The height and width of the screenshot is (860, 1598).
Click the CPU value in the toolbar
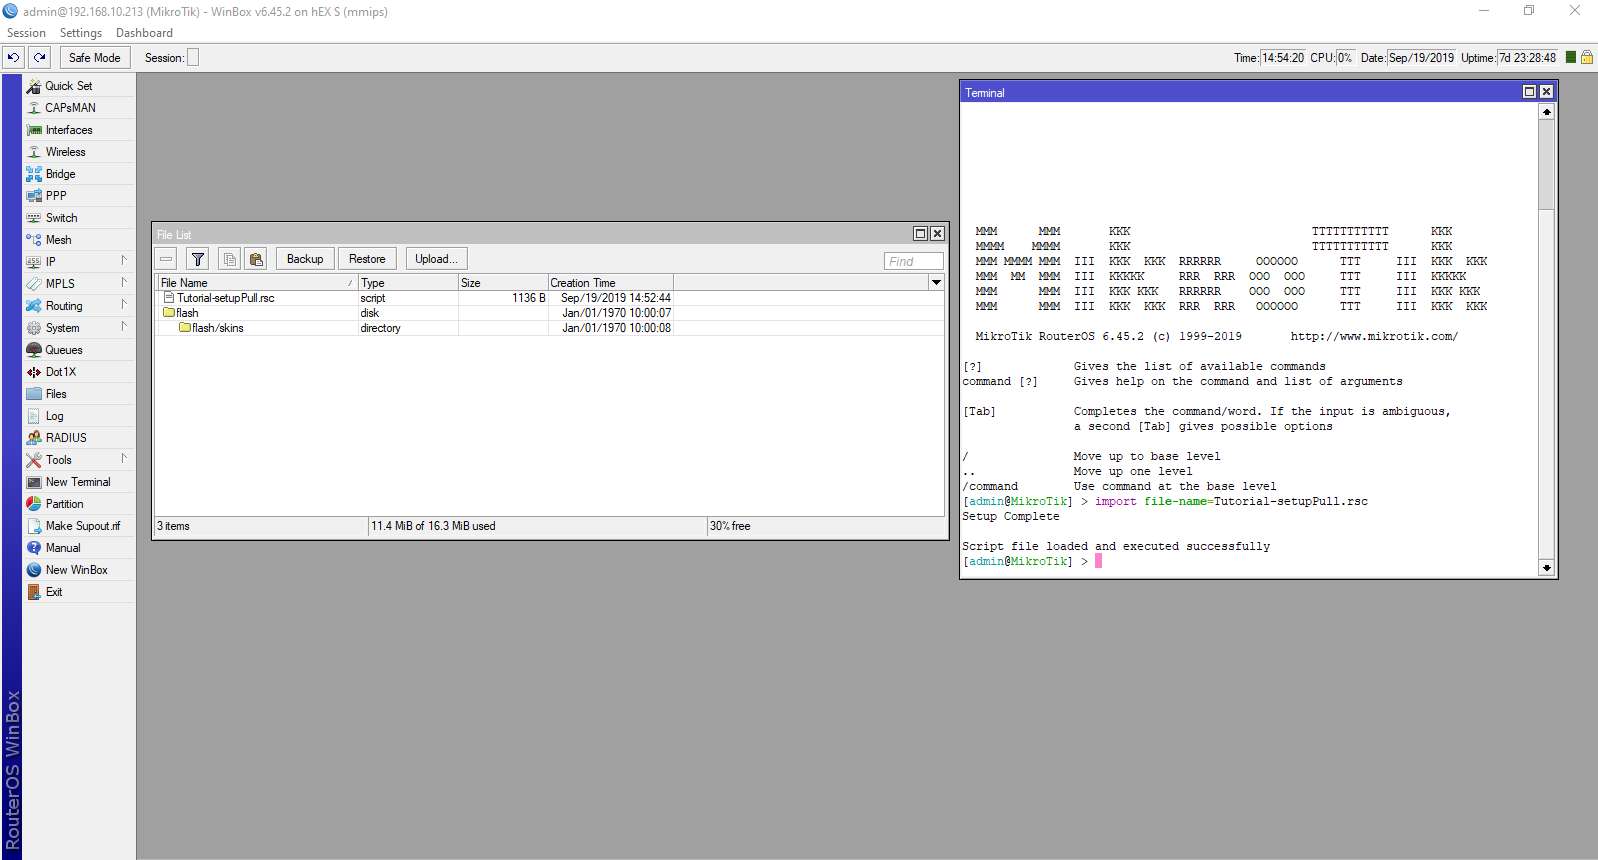1345,58
